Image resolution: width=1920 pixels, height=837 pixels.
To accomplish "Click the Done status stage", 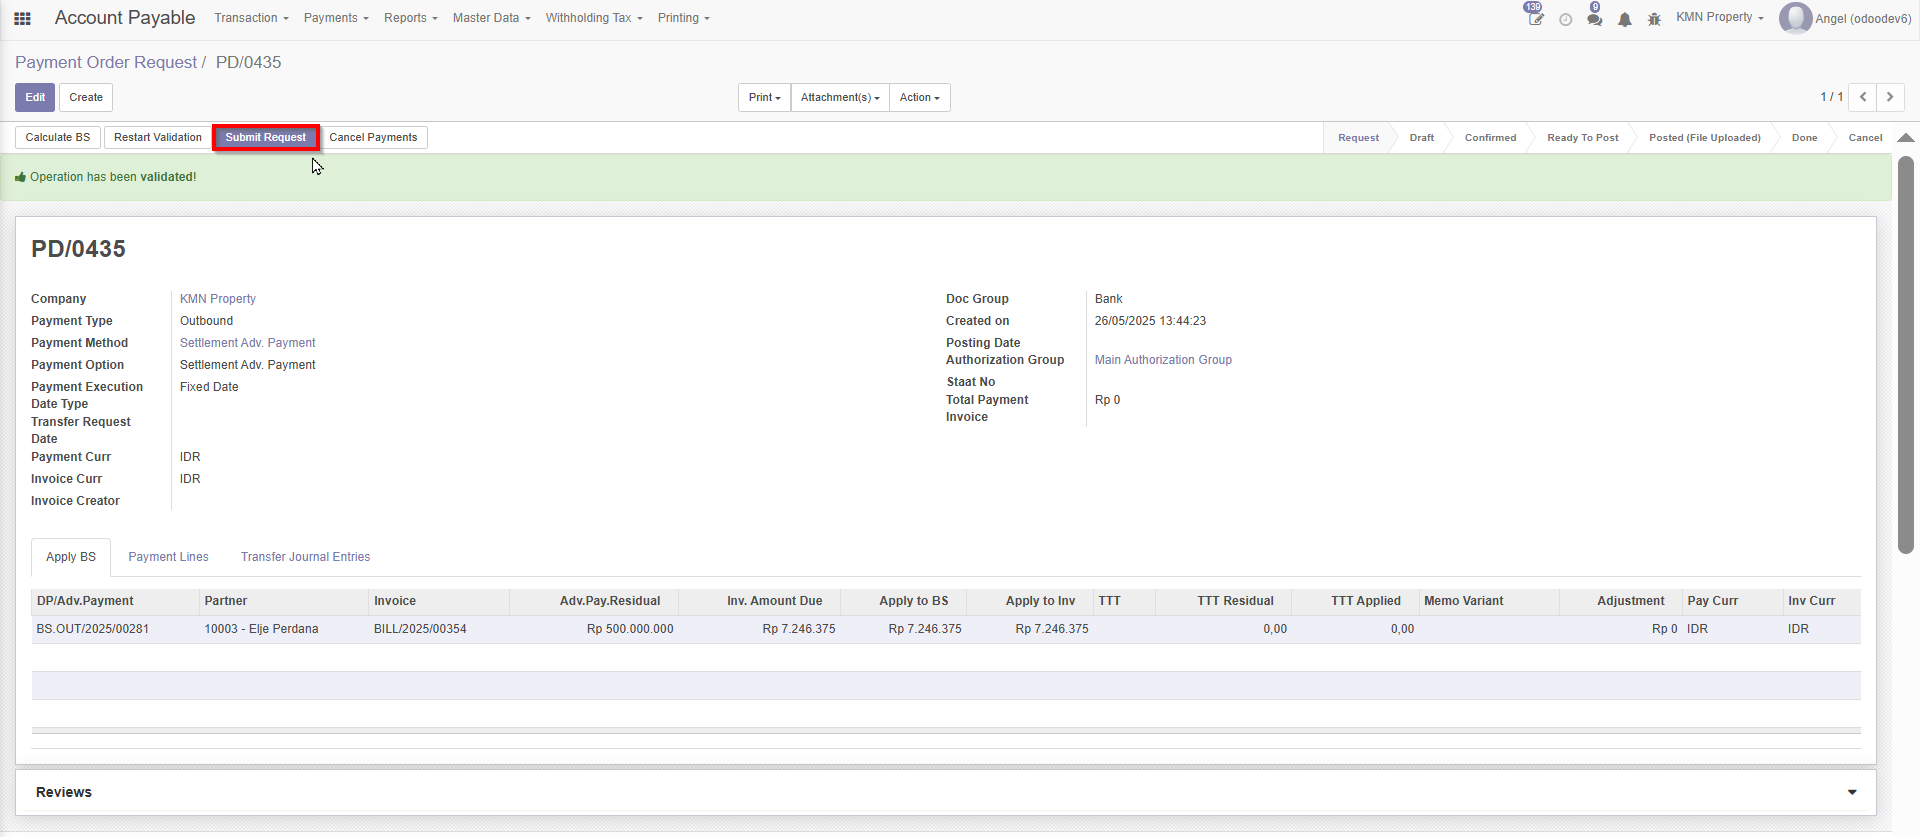I will coord(1804,138).
